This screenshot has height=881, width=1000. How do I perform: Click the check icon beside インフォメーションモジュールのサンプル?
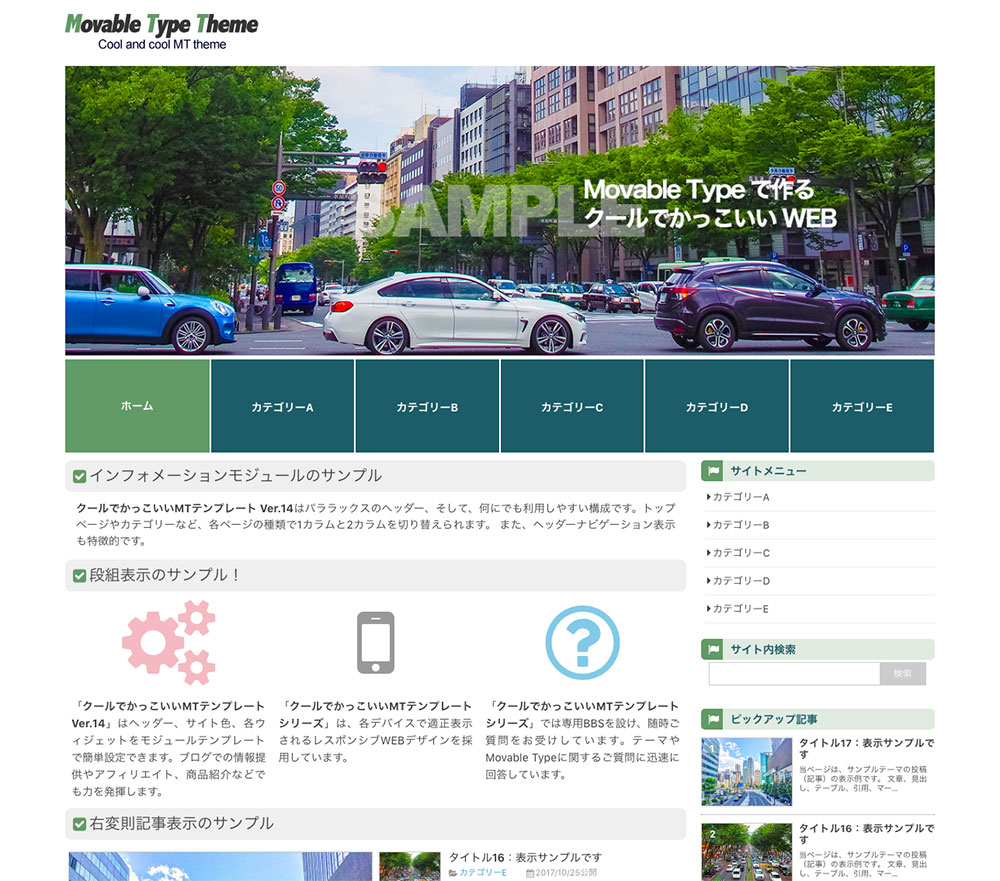click(x=80, y=477)
